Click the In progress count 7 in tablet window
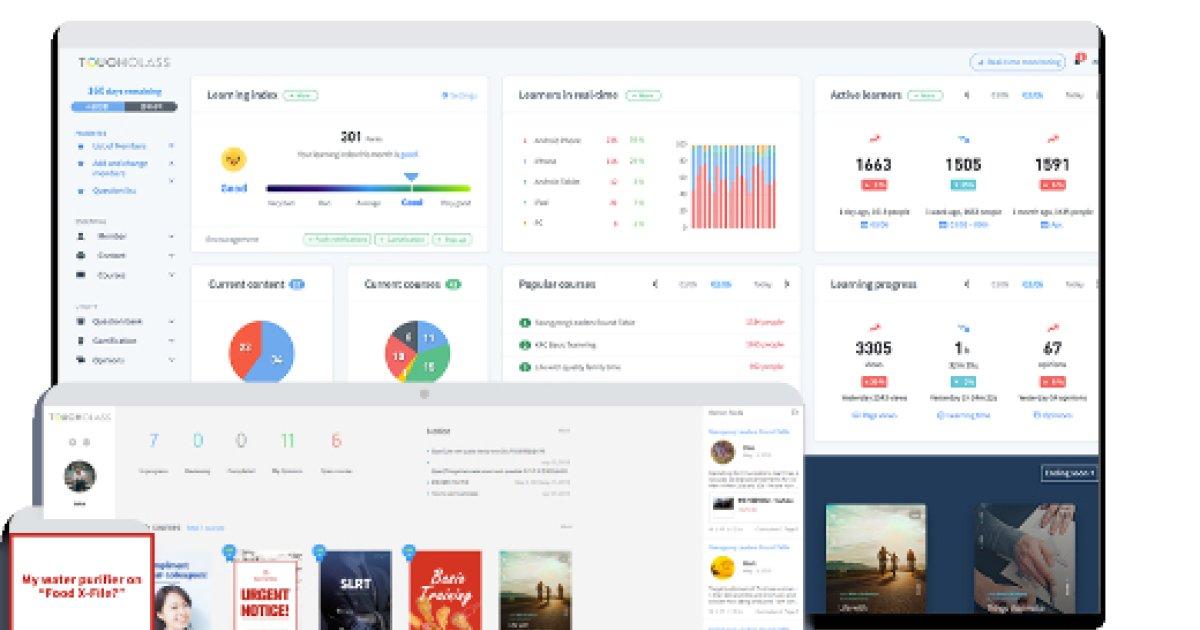This screenshot has height=630, width=1200. (x=154, y=440)
